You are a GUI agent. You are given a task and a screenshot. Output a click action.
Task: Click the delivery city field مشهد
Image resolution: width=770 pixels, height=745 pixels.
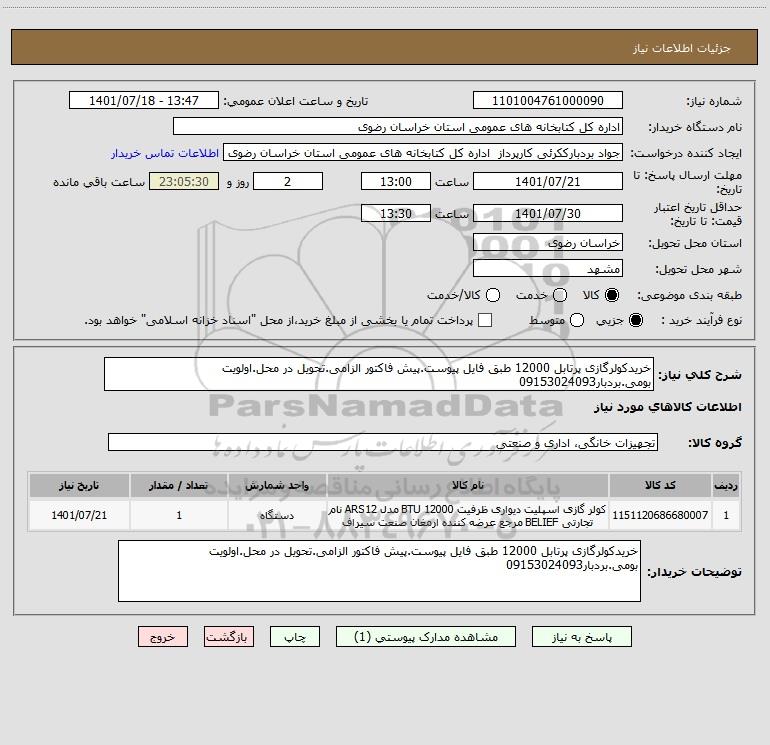[548, 269]
